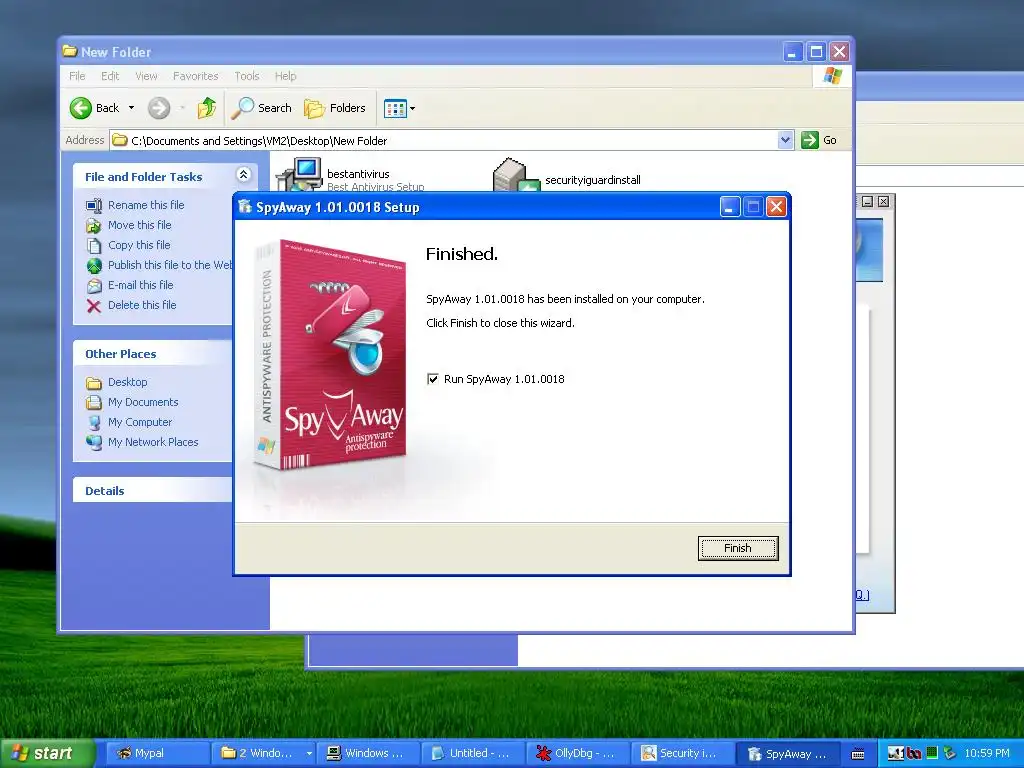Click the SpyAway Setup title bar icon
This screenshot has height=768, width=1024.
tap(245, 207)
